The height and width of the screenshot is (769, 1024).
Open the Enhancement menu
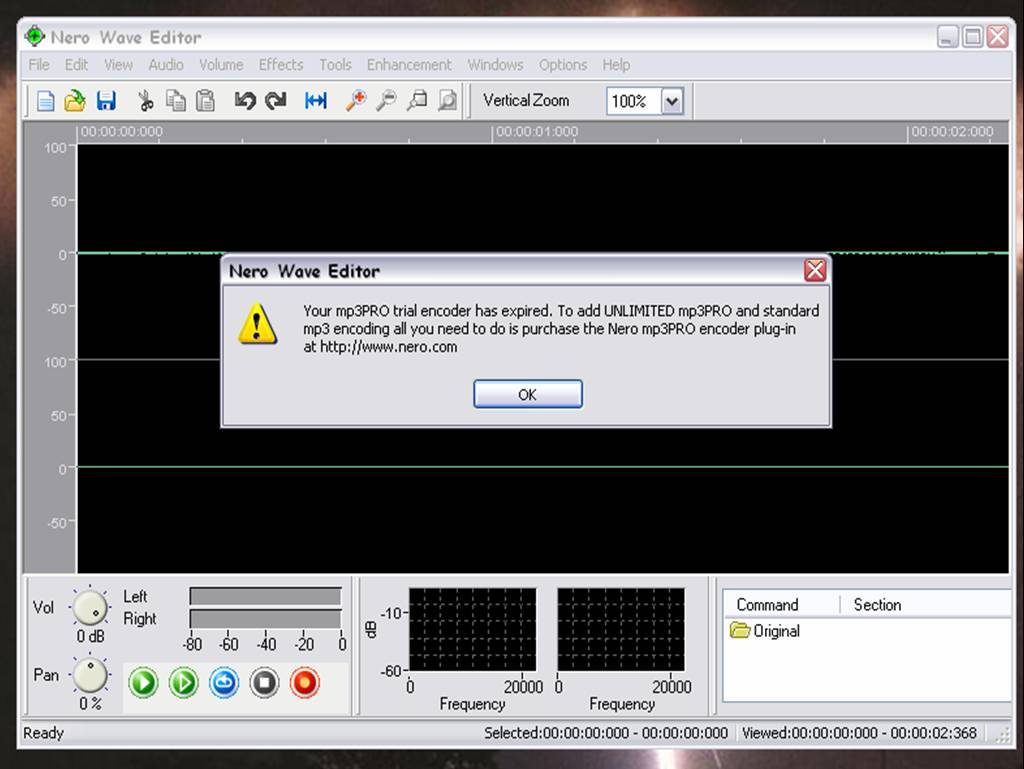tap(409, 65)
